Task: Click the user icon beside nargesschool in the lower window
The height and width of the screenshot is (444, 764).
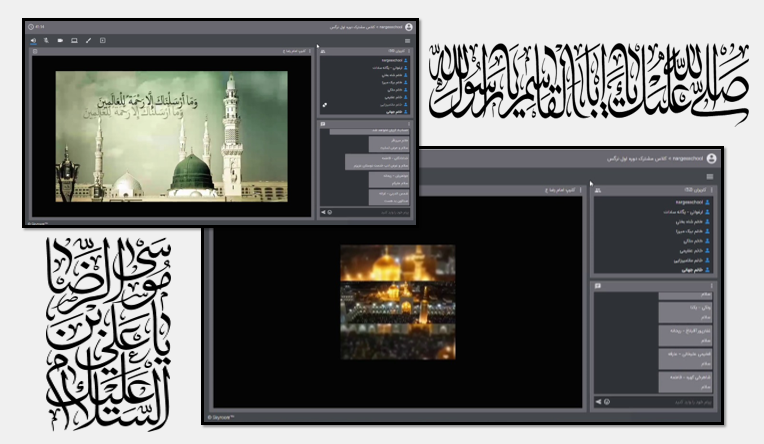Action: 707,202
